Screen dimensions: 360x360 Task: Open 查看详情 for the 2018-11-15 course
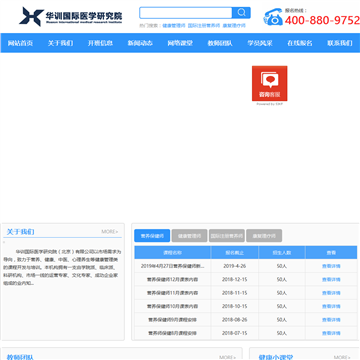coord(331,293)
